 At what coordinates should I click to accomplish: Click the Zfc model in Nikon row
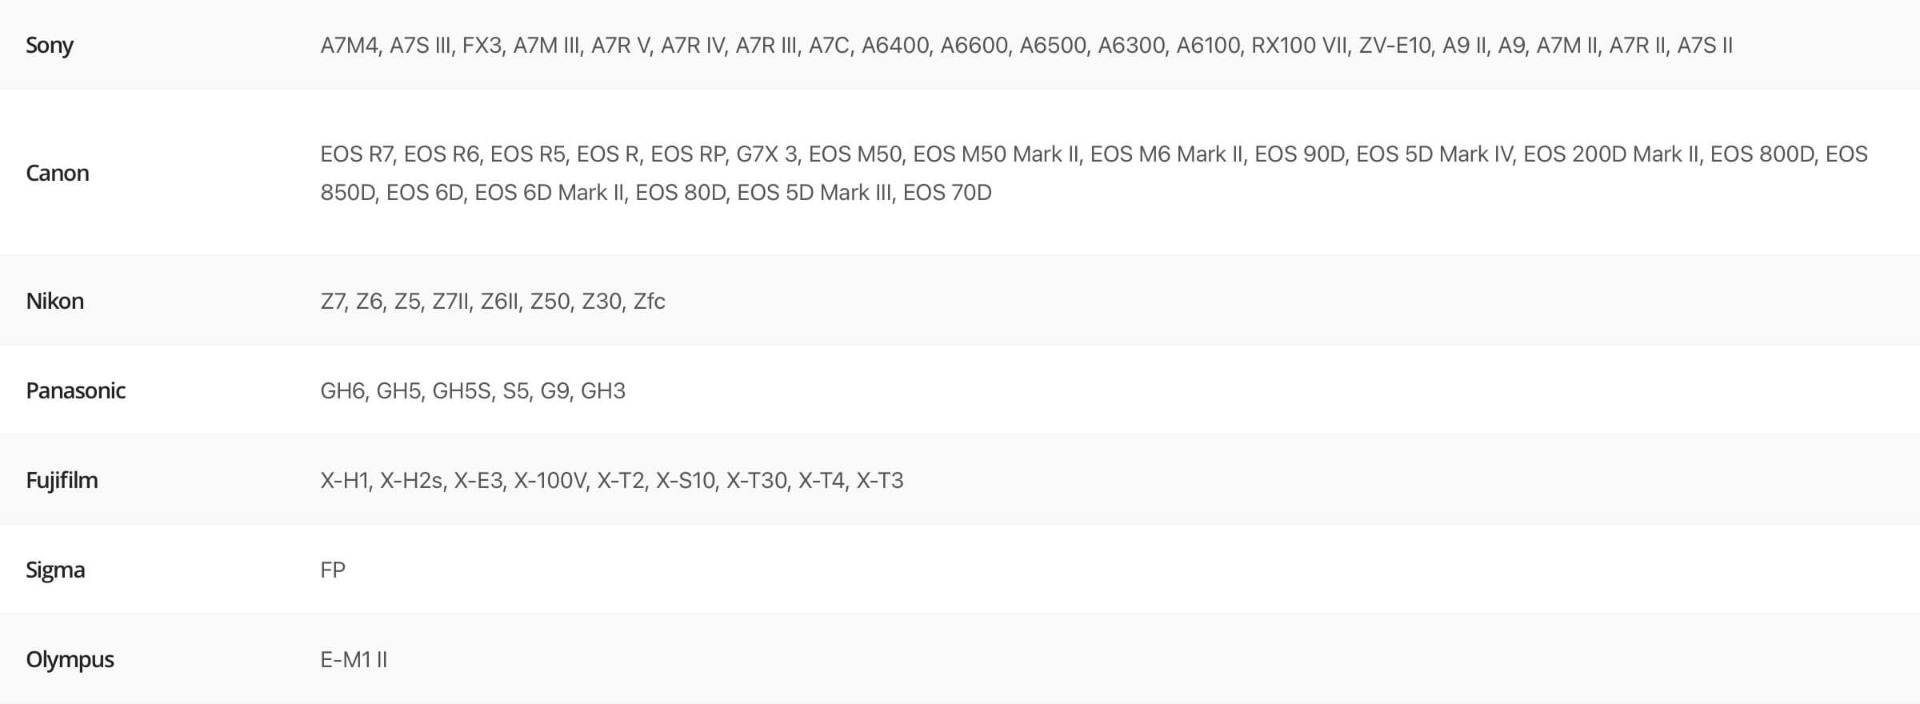click(x=649, y=301)
